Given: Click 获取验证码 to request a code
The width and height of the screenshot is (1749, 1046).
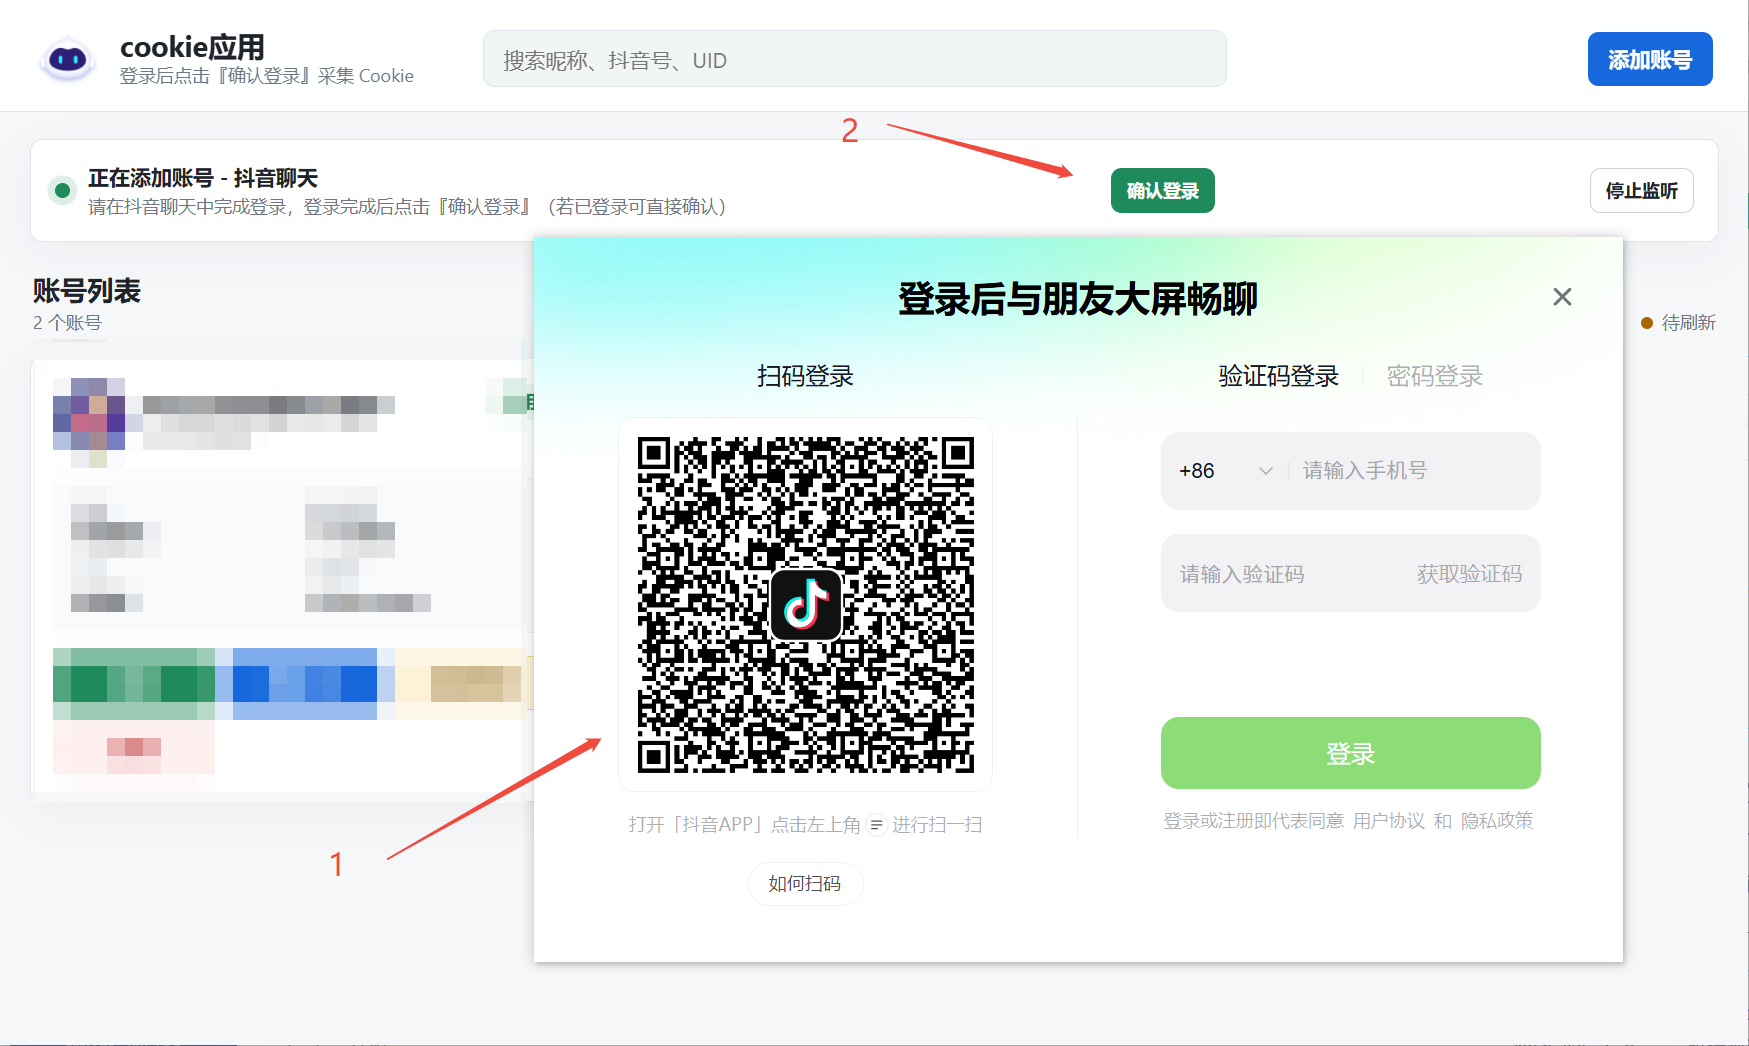Looking at the screenshot, I should click(x=1469, y=573).
